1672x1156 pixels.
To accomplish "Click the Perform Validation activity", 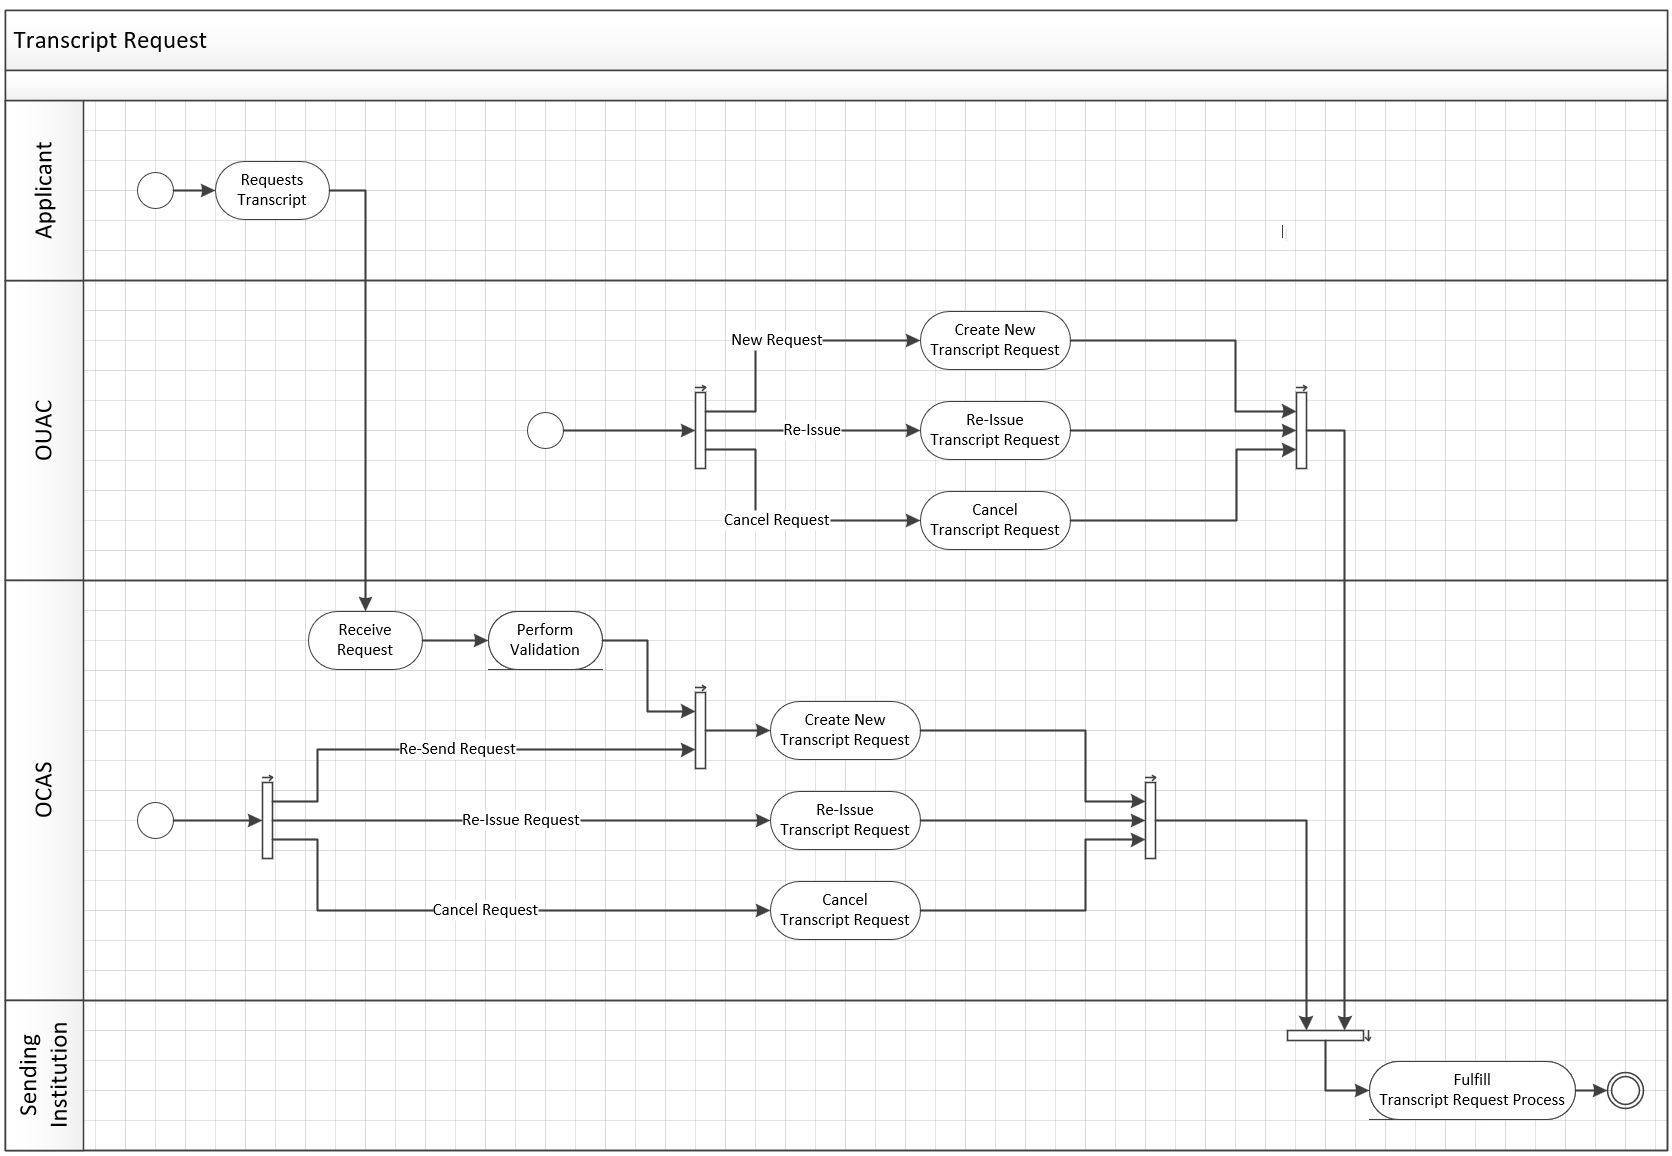I will click(x=545, y=640).
